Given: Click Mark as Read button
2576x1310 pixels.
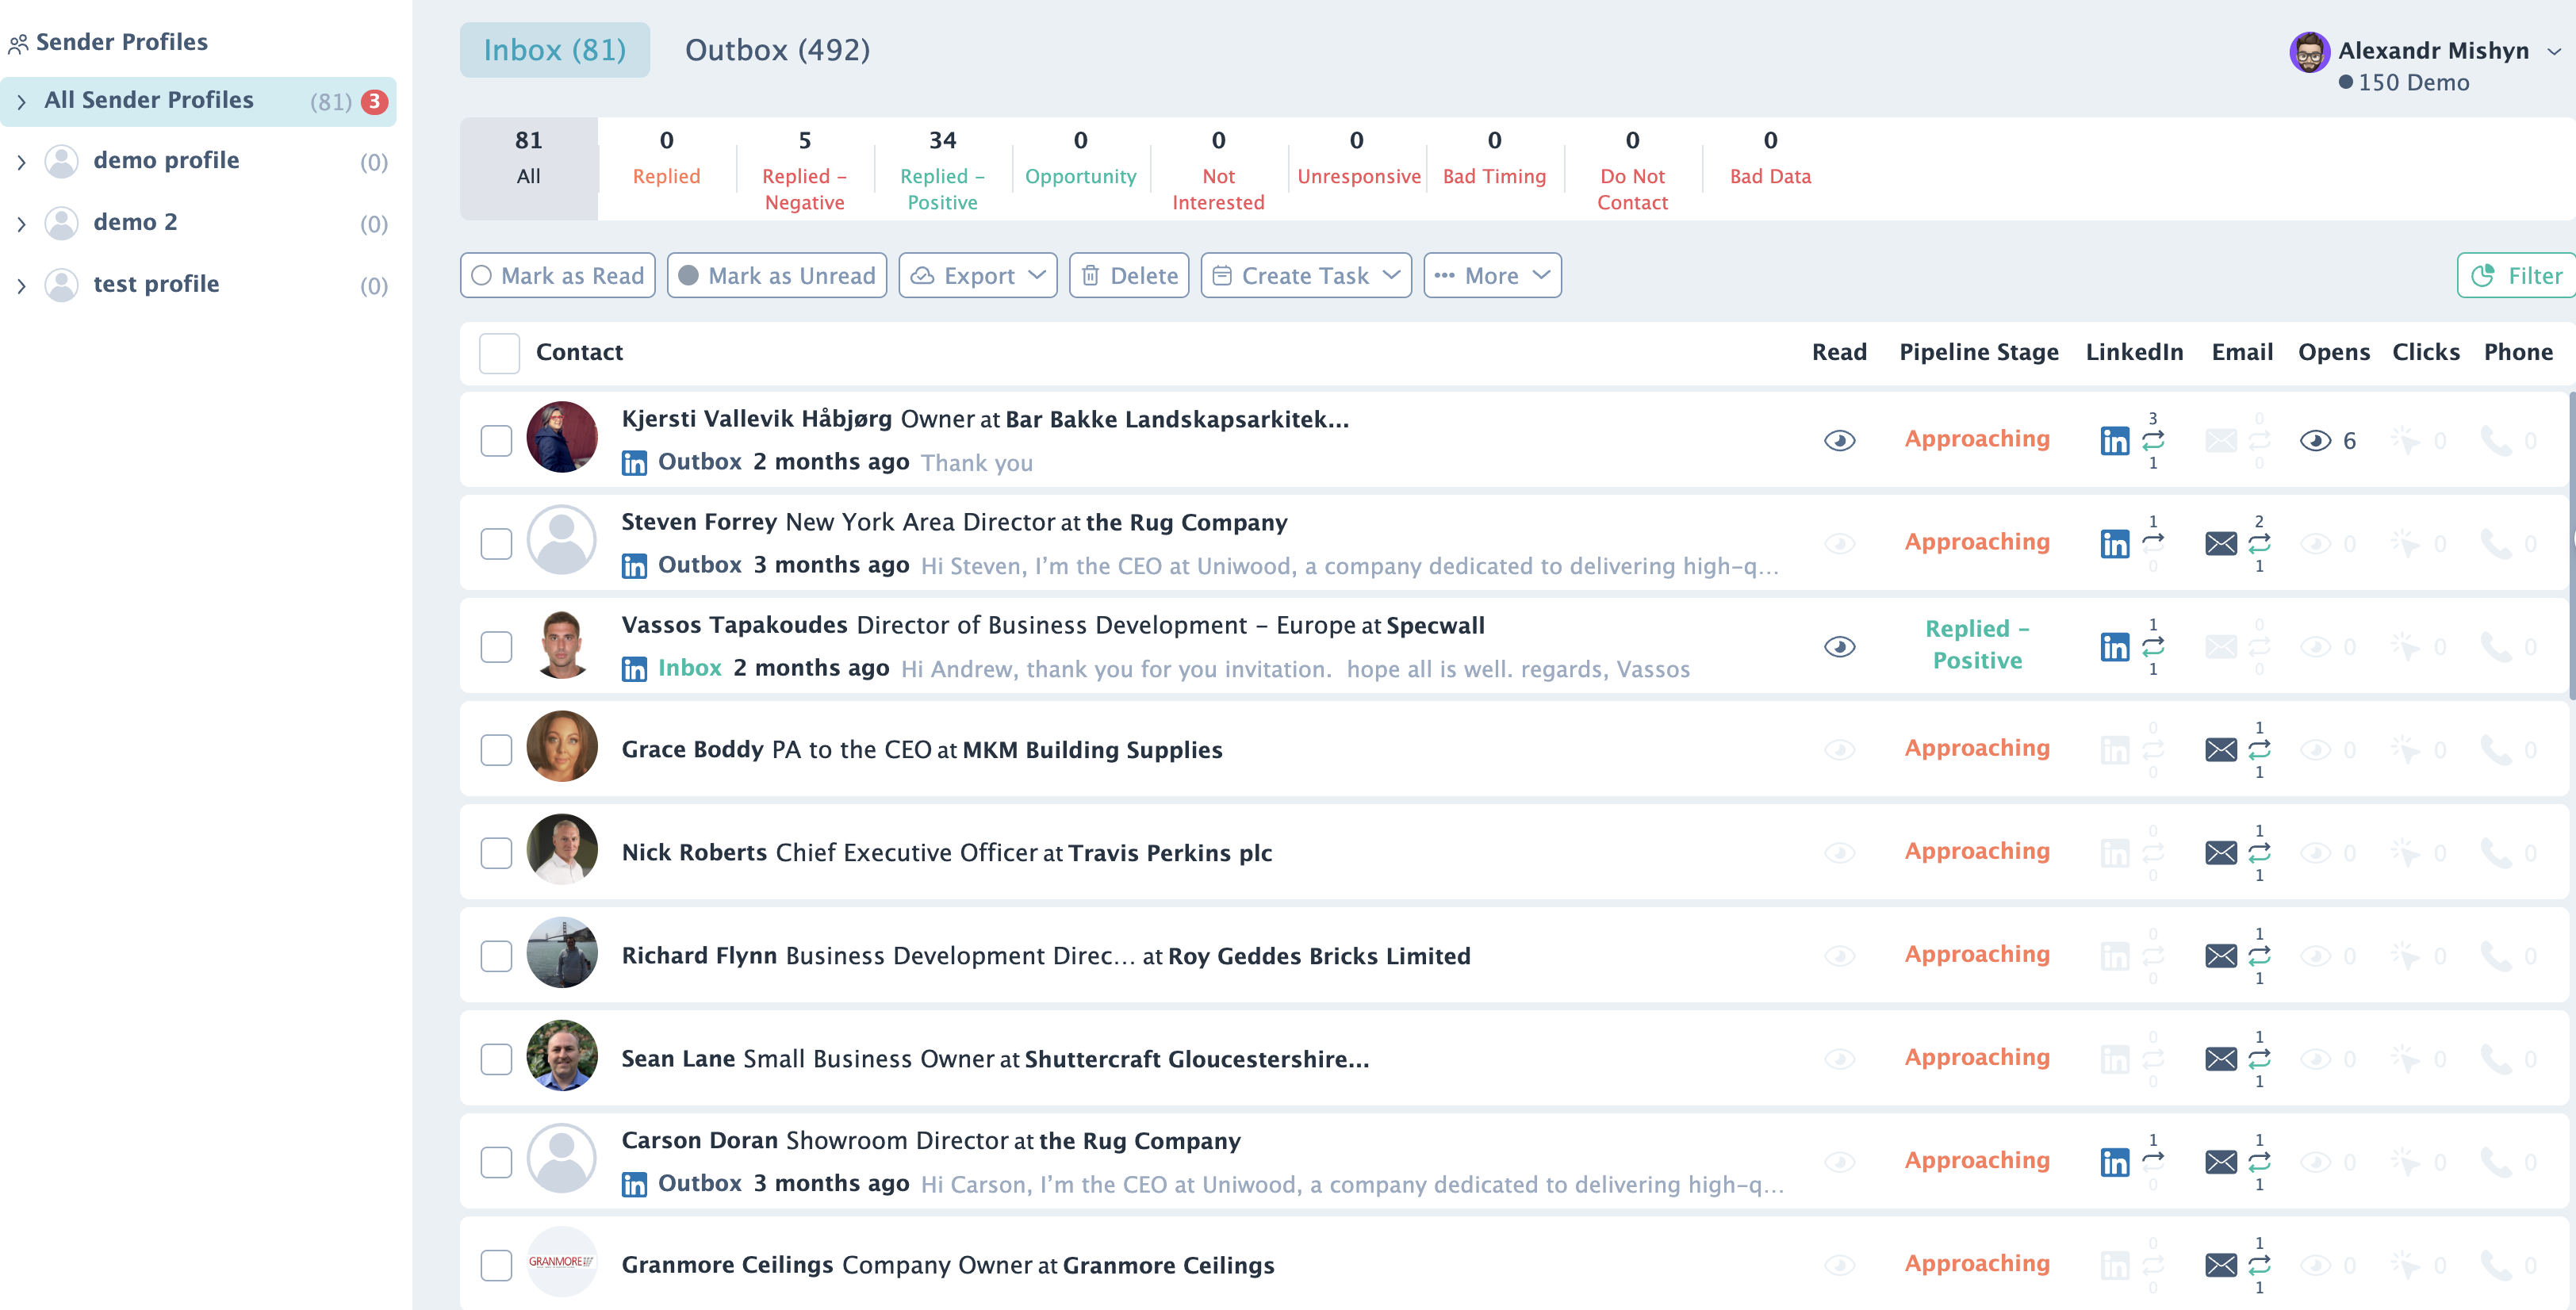Looking at the screenshot, I should coord(557,276).
